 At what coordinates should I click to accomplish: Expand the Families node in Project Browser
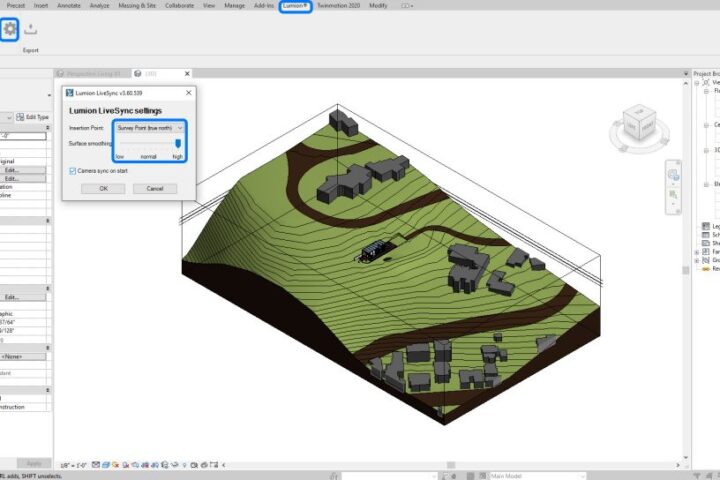pyautogui.click(x=697, y=252)
